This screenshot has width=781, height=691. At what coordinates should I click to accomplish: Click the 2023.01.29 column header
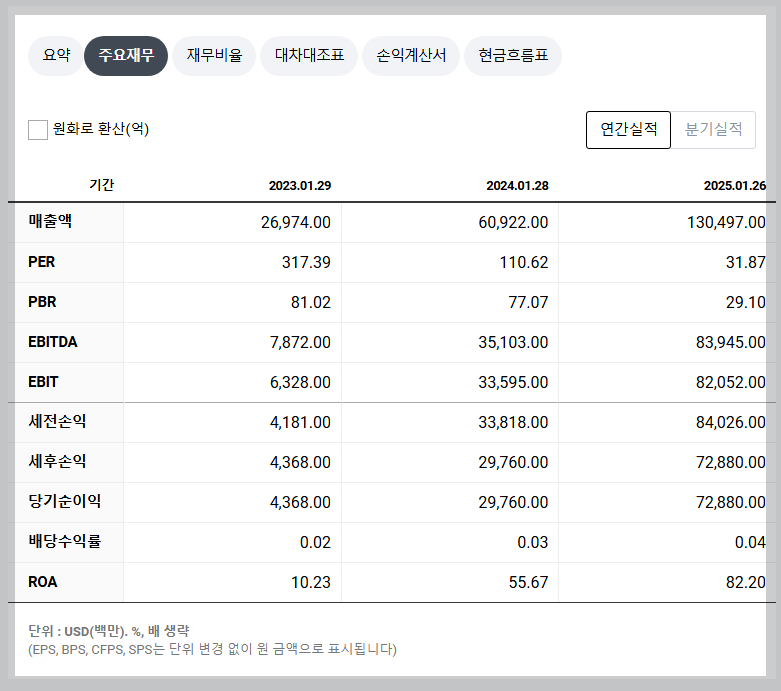pos(300,185)
